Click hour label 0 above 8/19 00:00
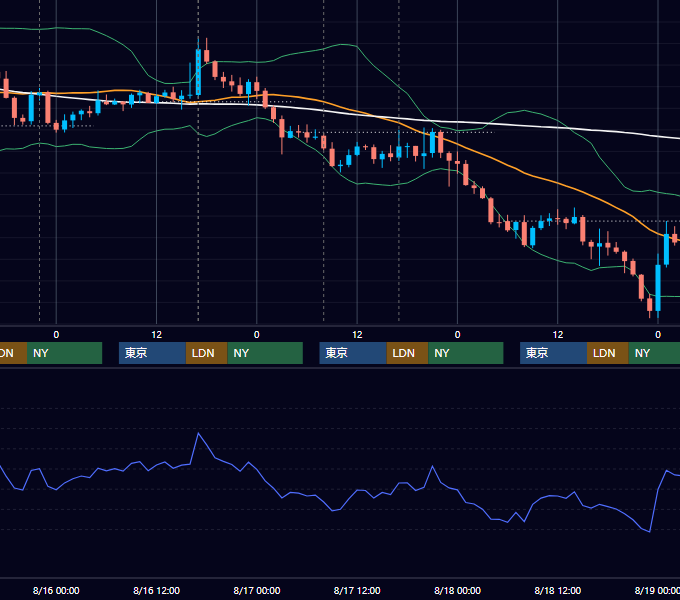This screenshot has width=680, height=600. click(x=658, y=335)
